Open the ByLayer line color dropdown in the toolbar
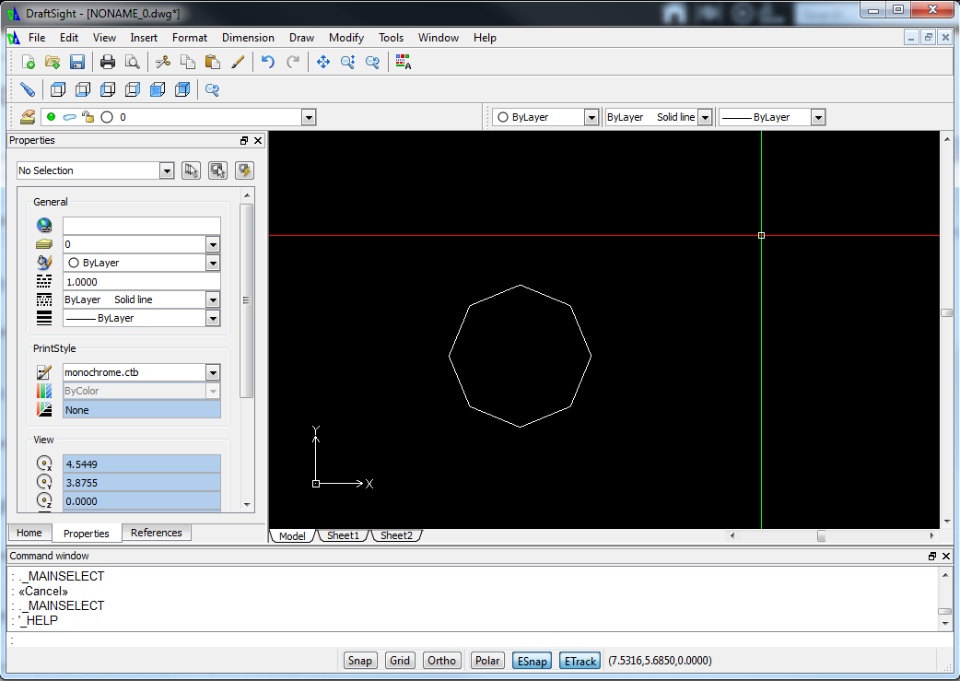Image resolution: width=960 pixels, height=681 pixels. click(x=590, y=117)
